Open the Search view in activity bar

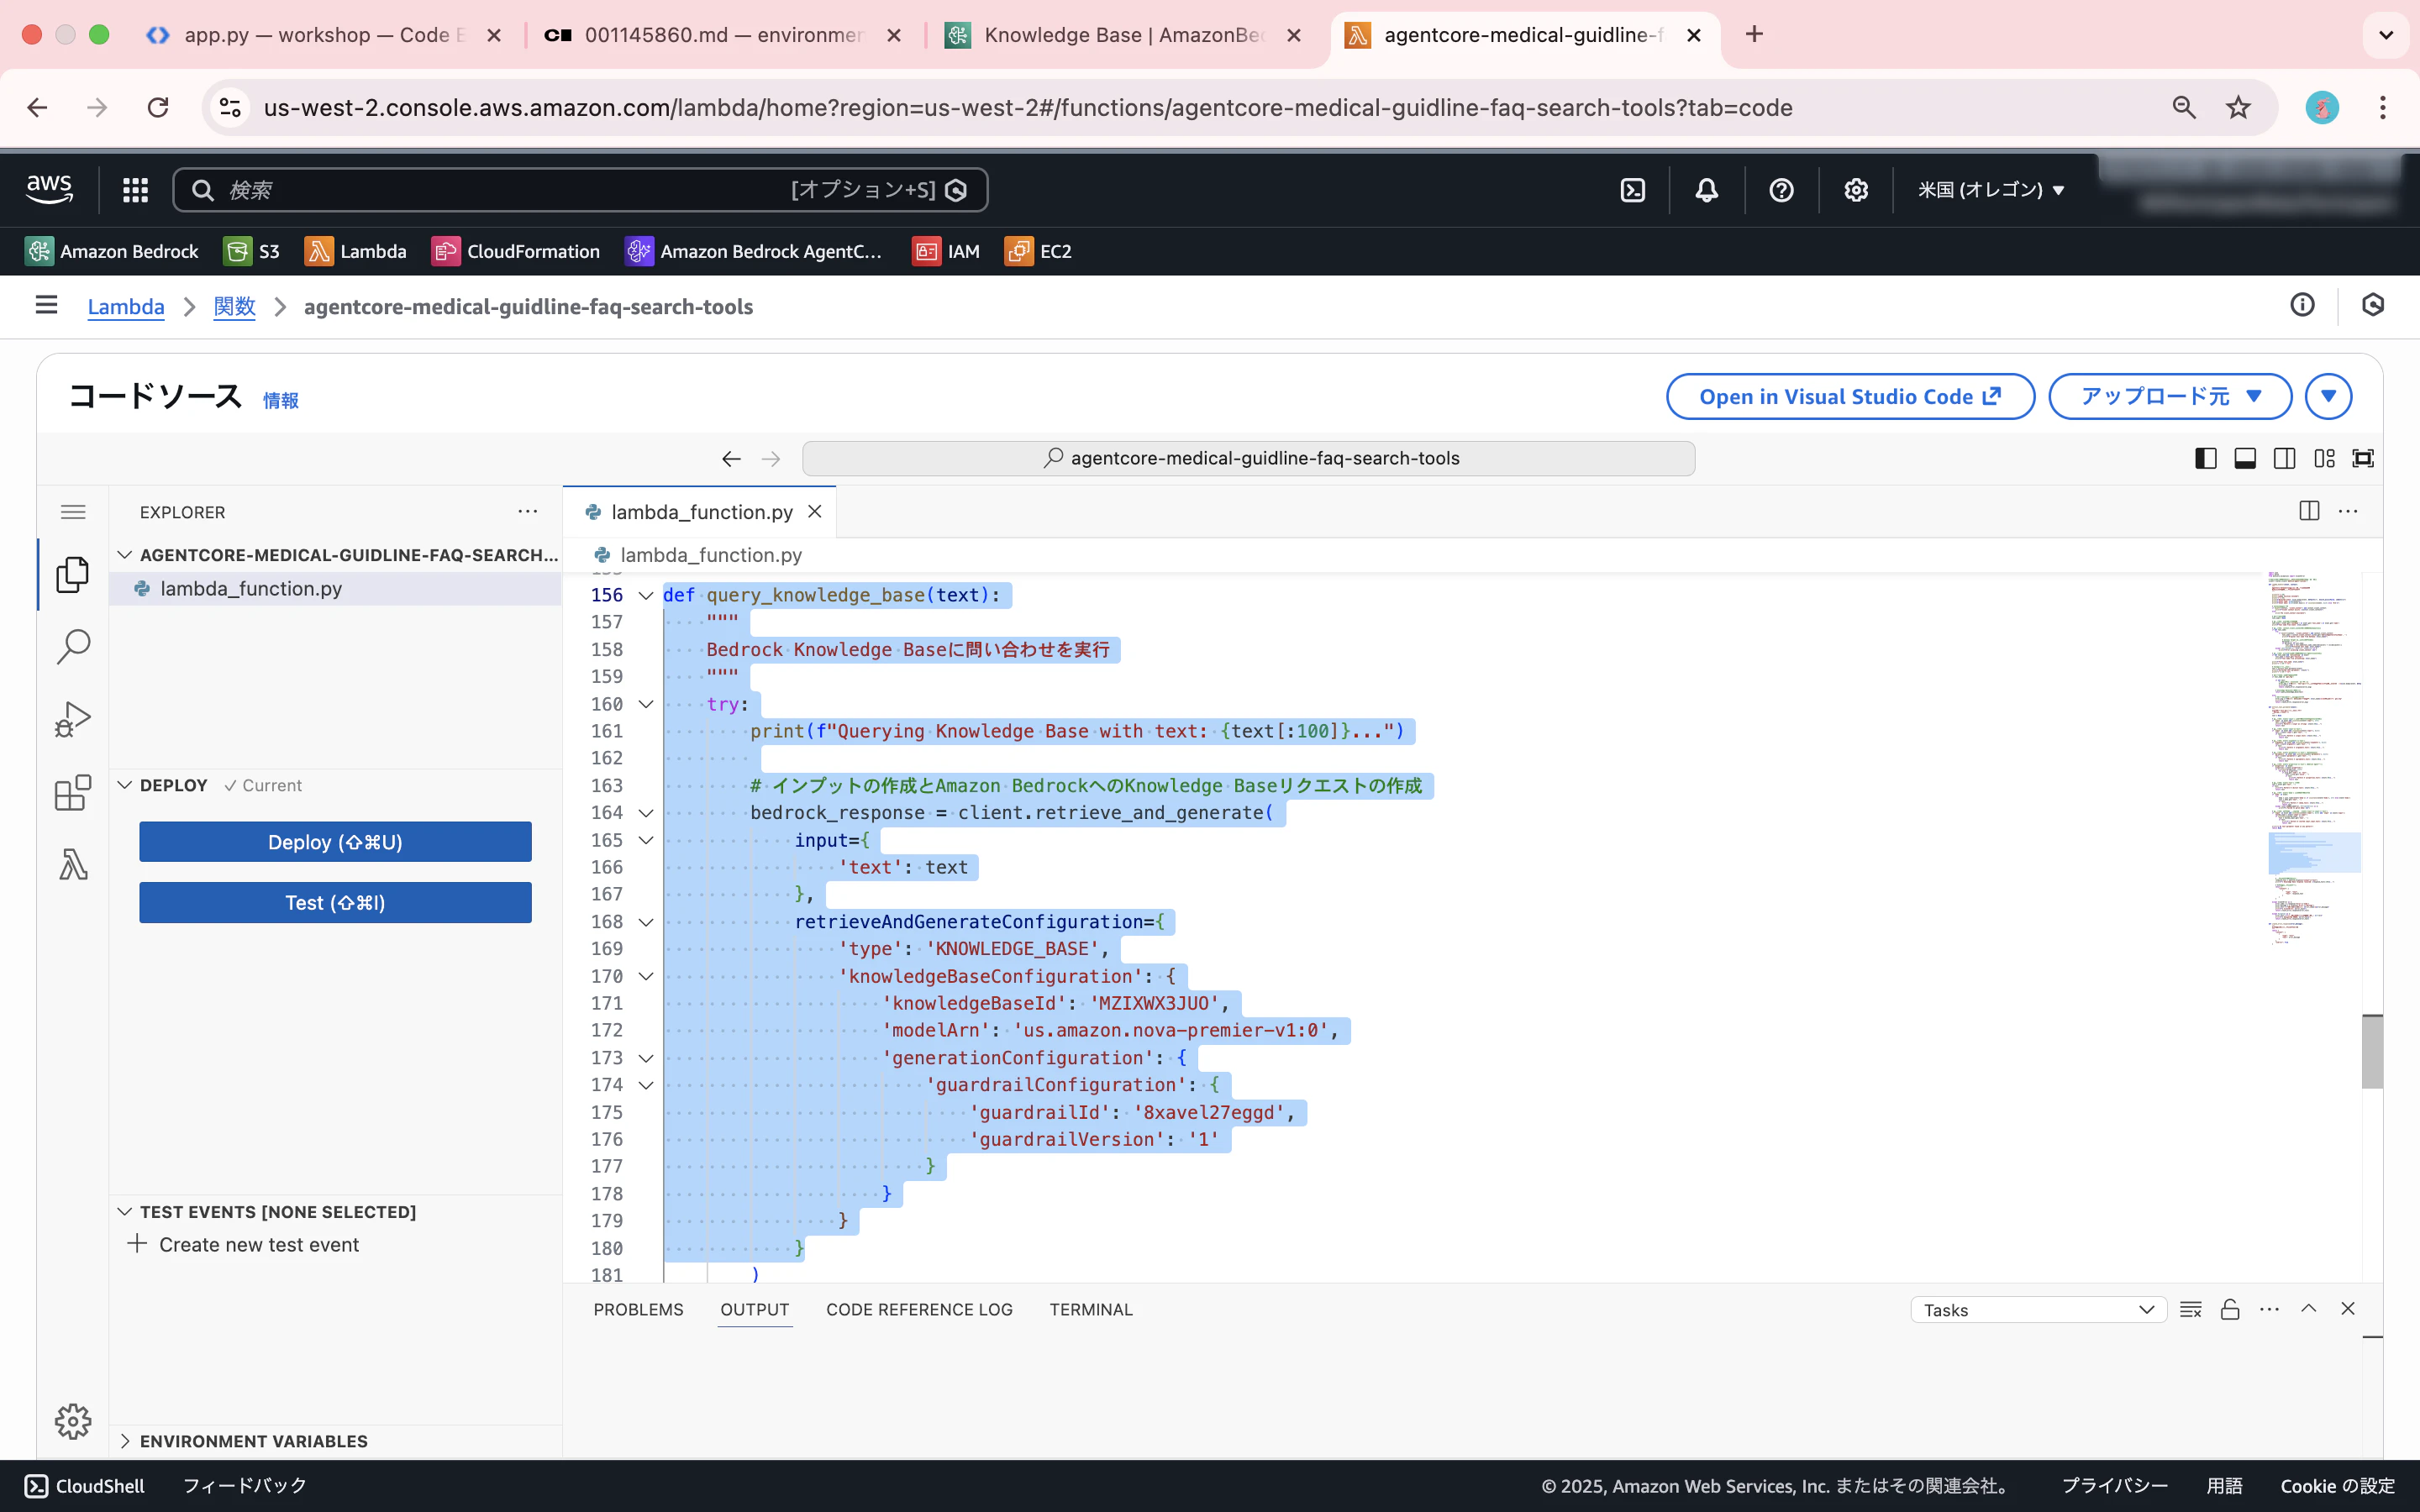click(72, 646)
